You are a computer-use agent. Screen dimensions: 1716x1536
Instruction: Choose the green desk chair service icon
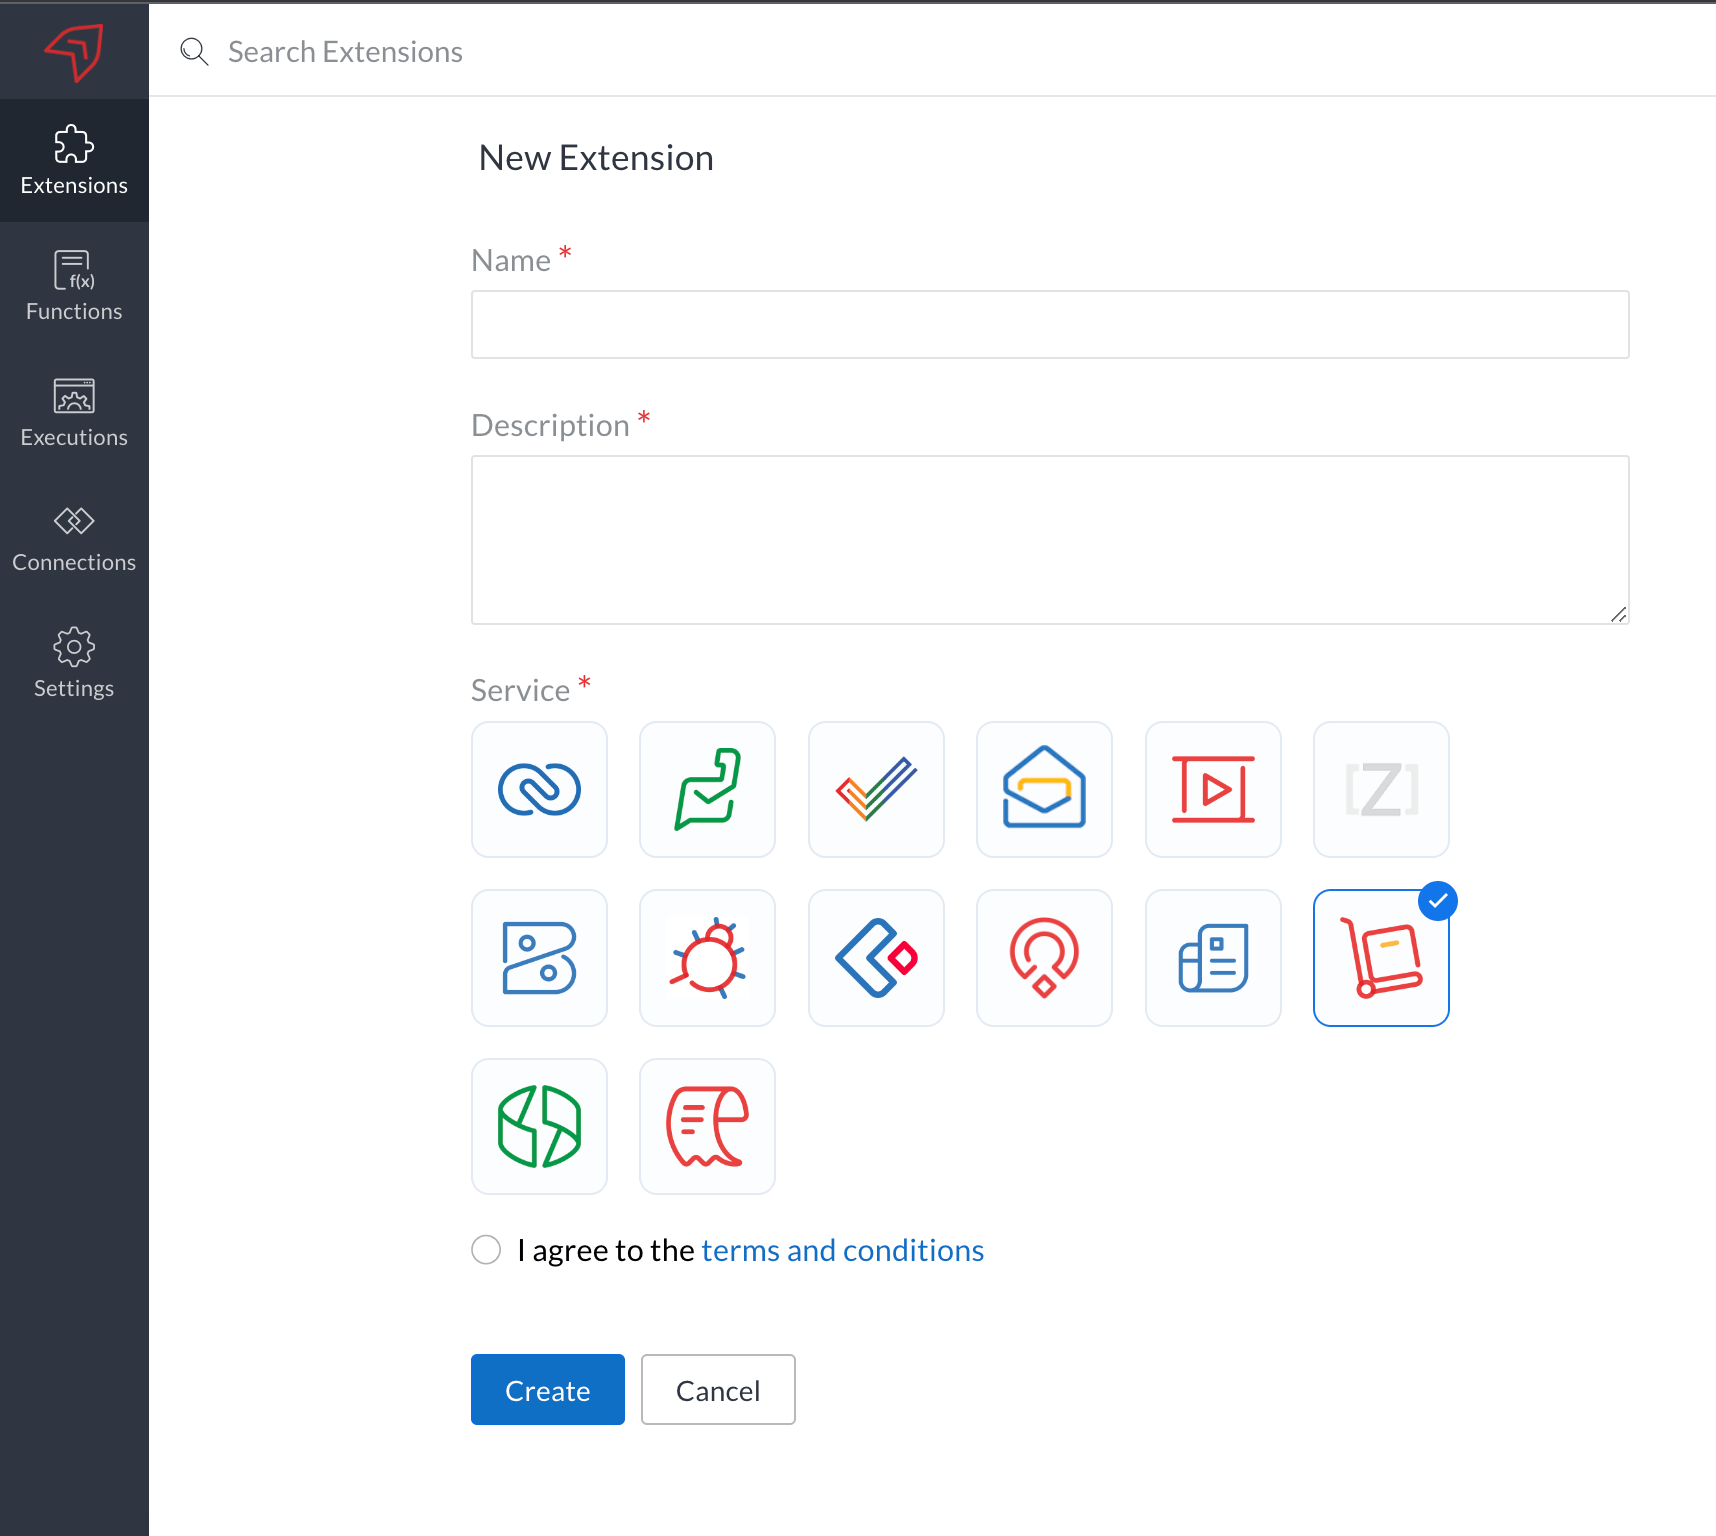(707, 789)
